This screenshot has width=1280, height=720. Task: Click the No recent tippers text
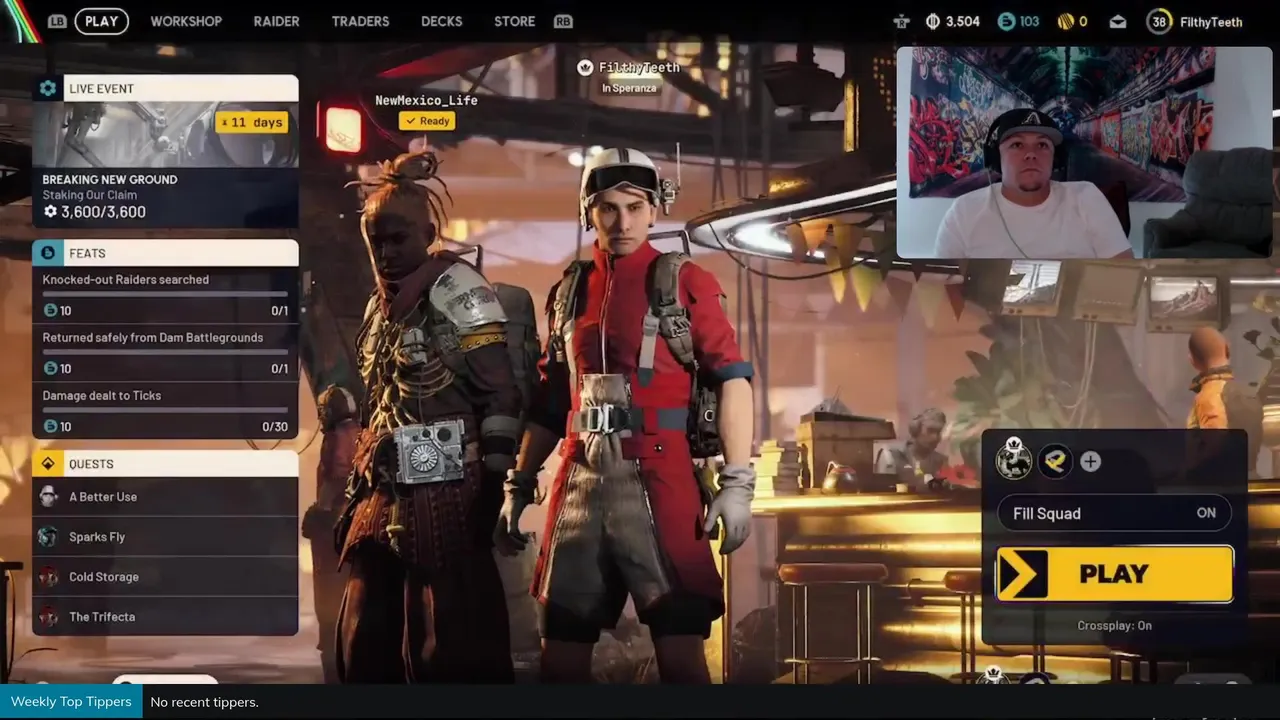tap(204, 702)
